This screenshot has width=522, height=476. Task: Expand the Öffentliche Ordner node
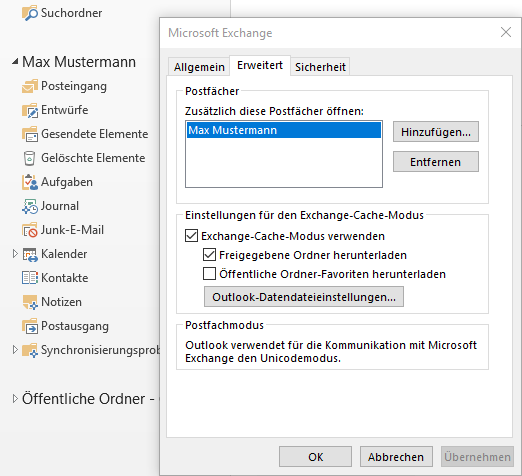click(x=15, y=398)
